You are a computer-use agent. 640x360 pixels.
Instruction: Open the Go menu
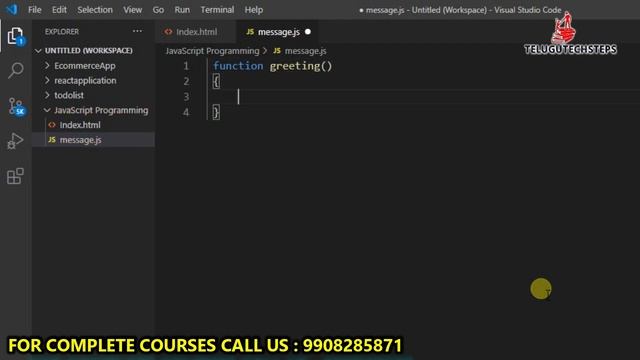click(158, 9)
